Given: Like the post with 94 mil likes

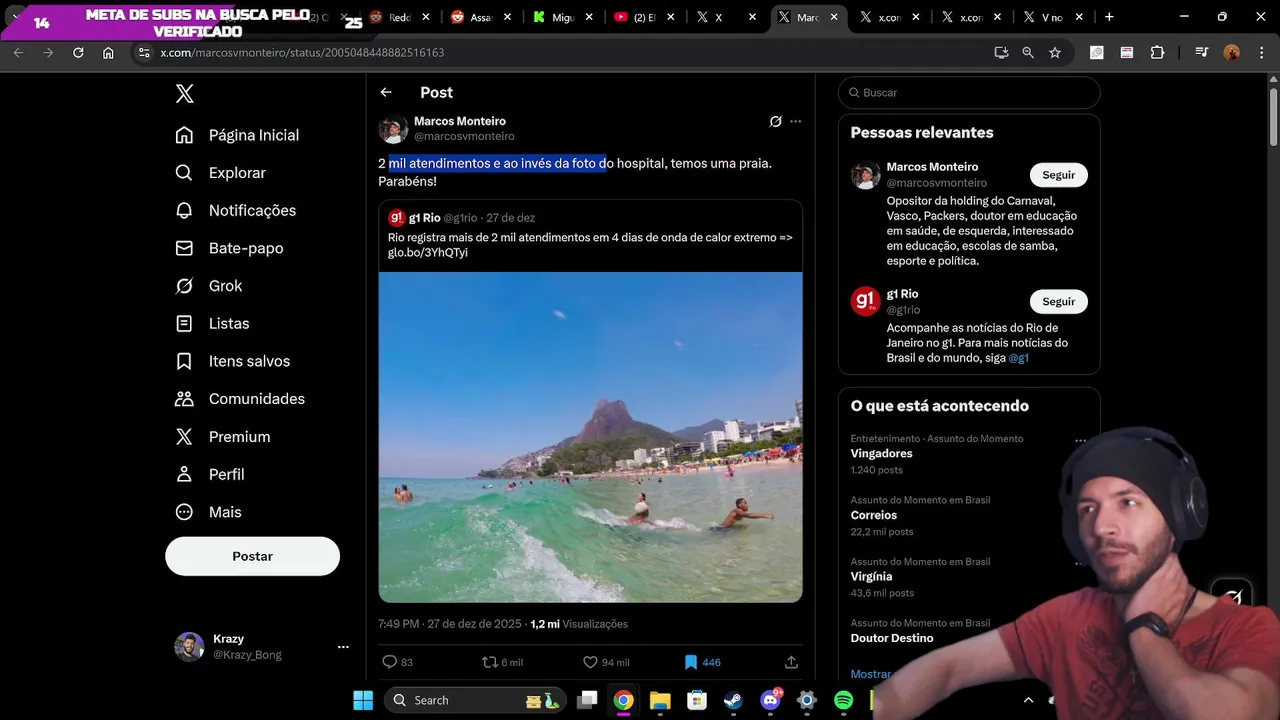Looking at the screenshot, I should [x=590, y=662].
